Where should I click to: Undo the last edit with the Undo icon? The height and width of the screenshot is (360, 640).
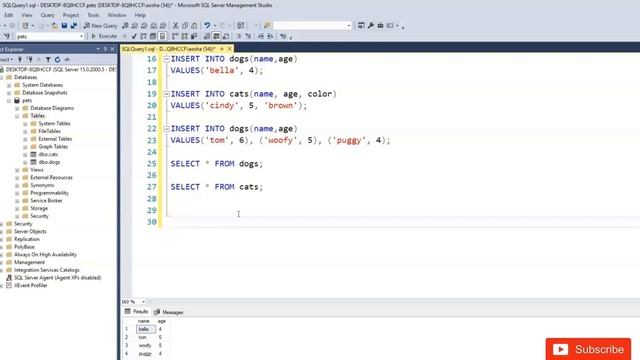click(207, 25)
